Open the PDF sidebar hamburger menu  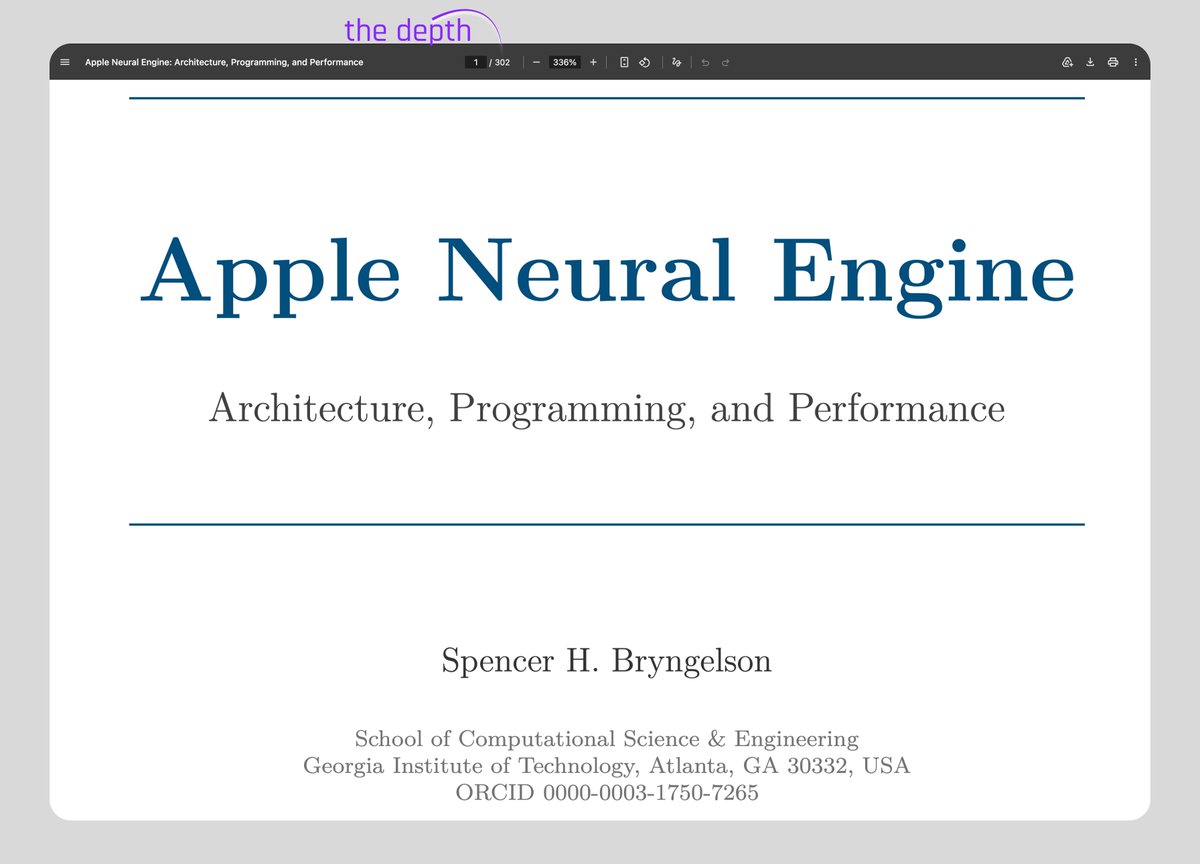tap(65, 62)
